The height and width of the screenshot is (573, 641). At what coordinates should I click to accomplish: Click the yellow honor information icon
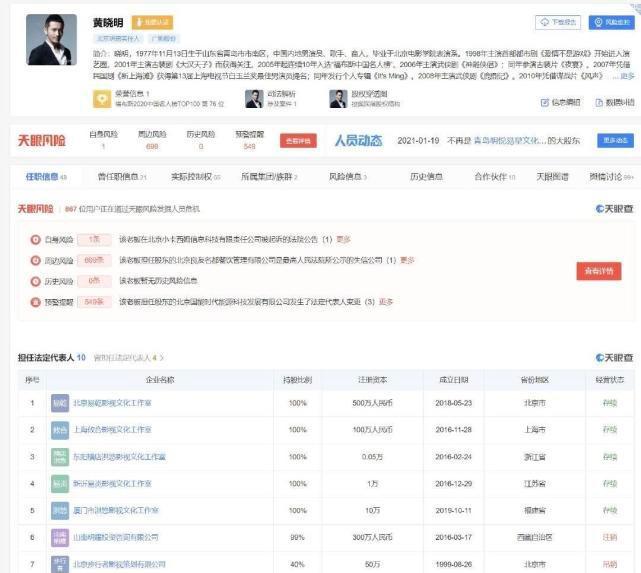tap(102, 99)
